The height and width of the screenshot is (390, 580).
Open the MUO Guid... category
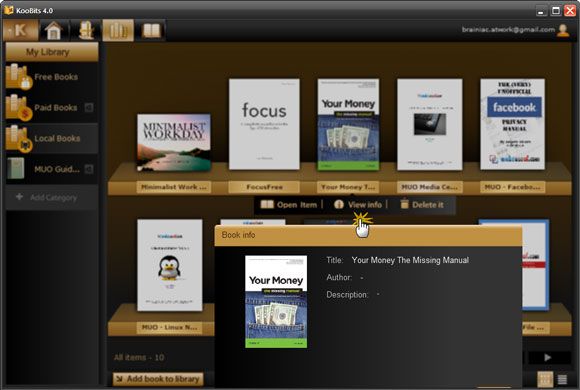click(52, 169)
